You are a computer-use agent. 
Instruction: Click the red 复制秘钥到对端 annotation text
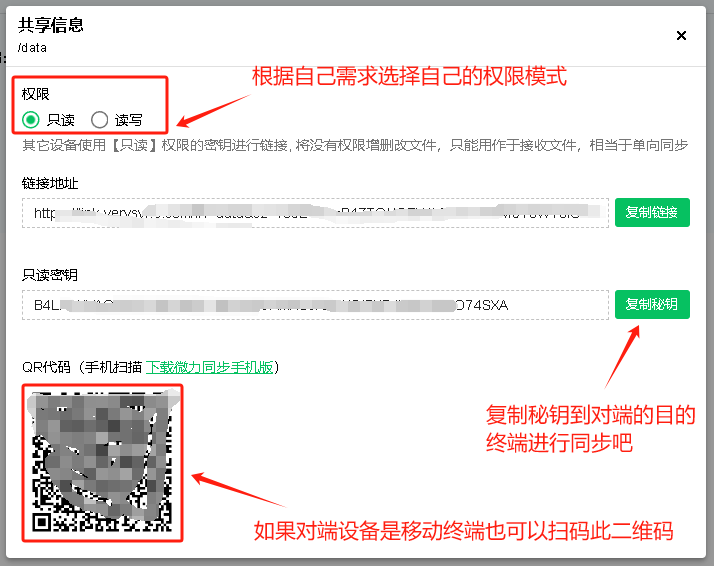click(x=590, y=428)
